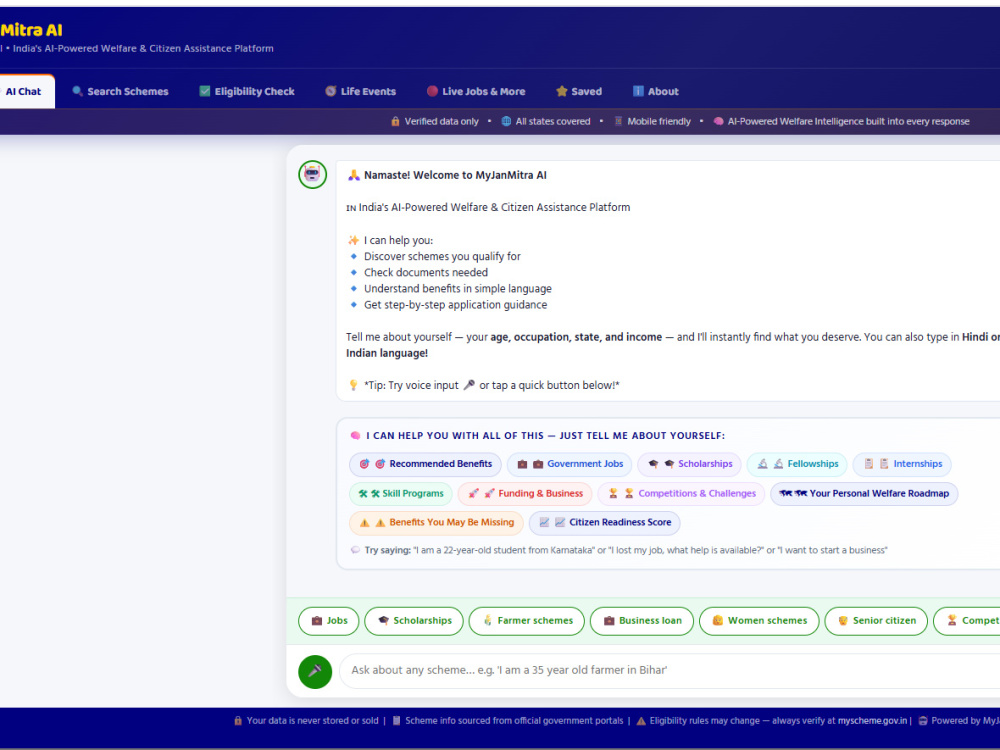
Task: Click the brain icon beside AI-Powered Welfare Intelligence
Action: pyautogui.click(x=718, y=121)
